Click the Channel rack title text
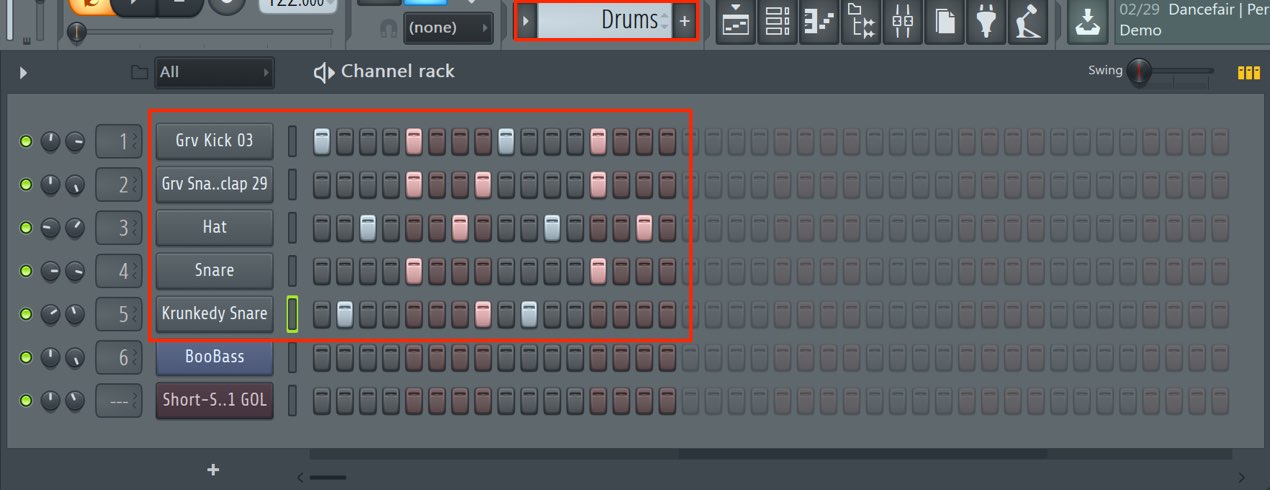 click(x=398, y=72)
